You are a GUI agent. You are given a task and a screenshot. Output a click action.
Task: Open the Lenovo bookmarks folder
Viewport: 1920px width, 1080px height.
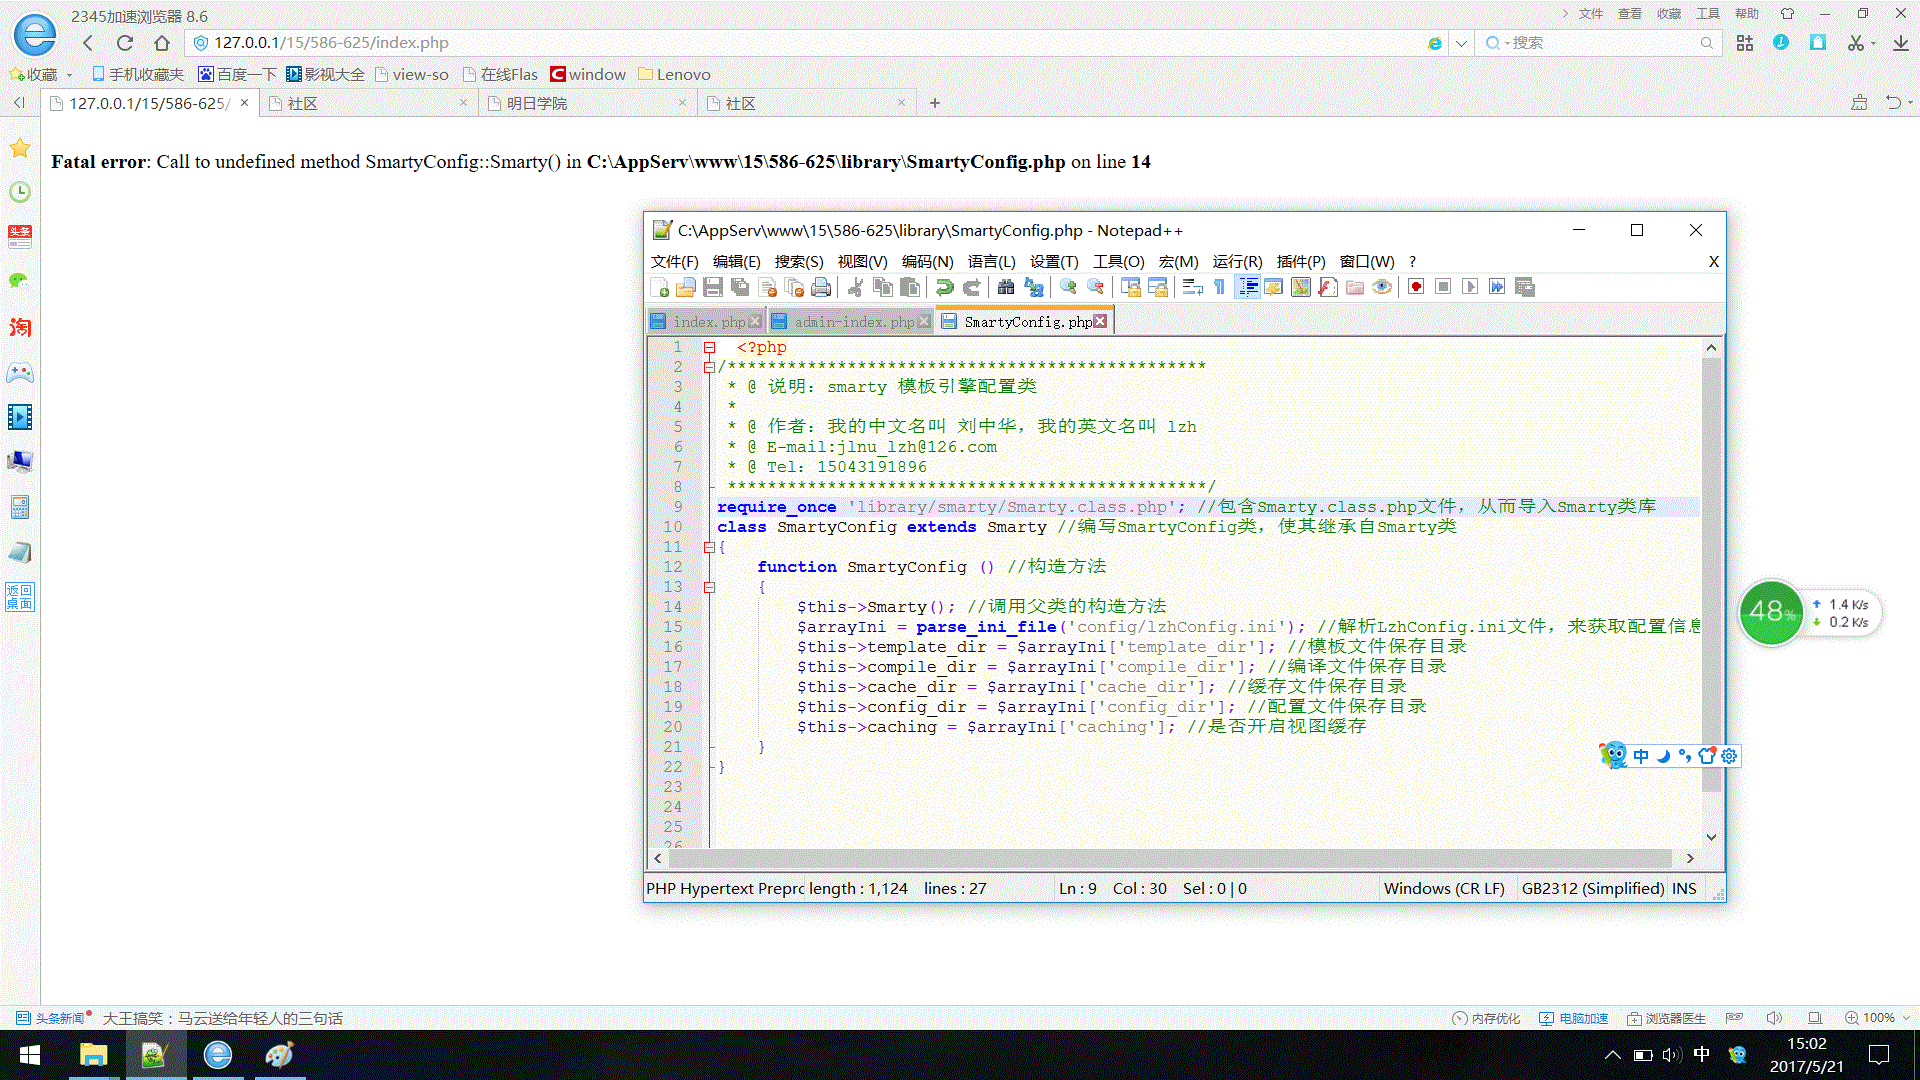[x=674, y=74]
